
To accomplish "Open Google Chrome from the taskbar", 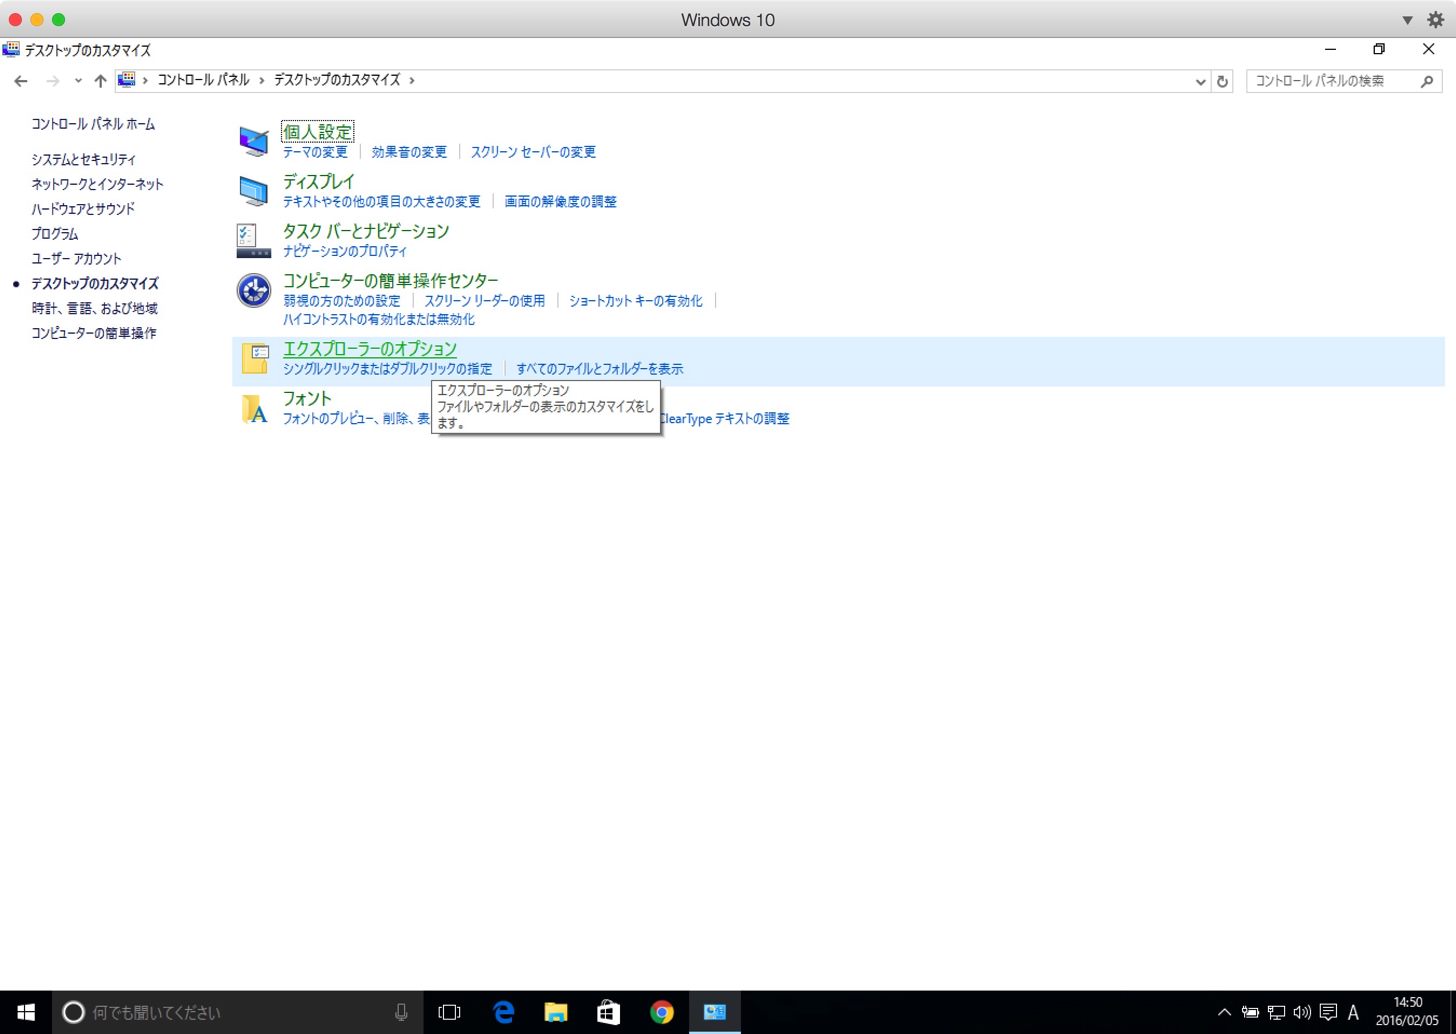I will [661, 1012].
